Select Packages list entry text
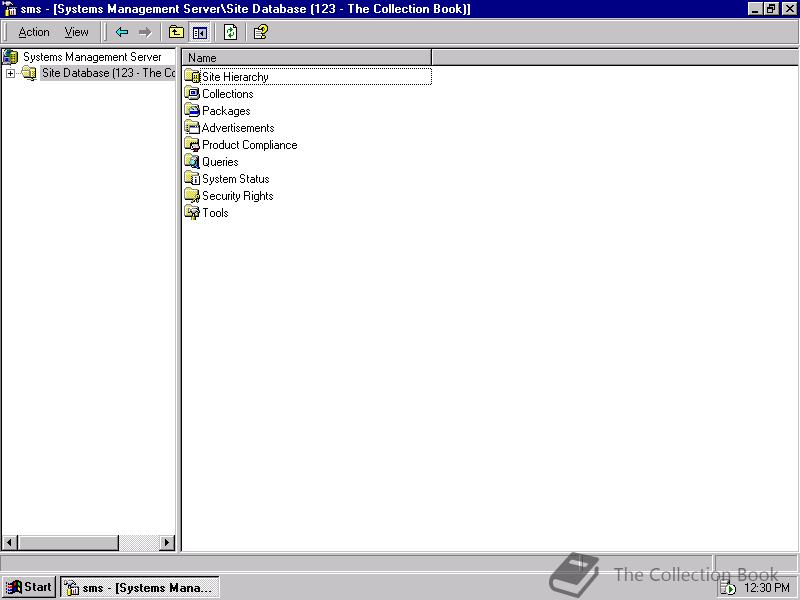 226,111
